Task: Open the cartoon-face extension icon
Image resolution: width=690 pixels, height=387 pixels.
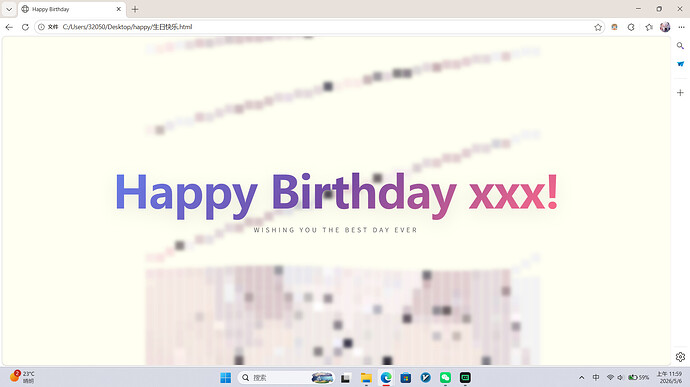Action: coord(614,27)
